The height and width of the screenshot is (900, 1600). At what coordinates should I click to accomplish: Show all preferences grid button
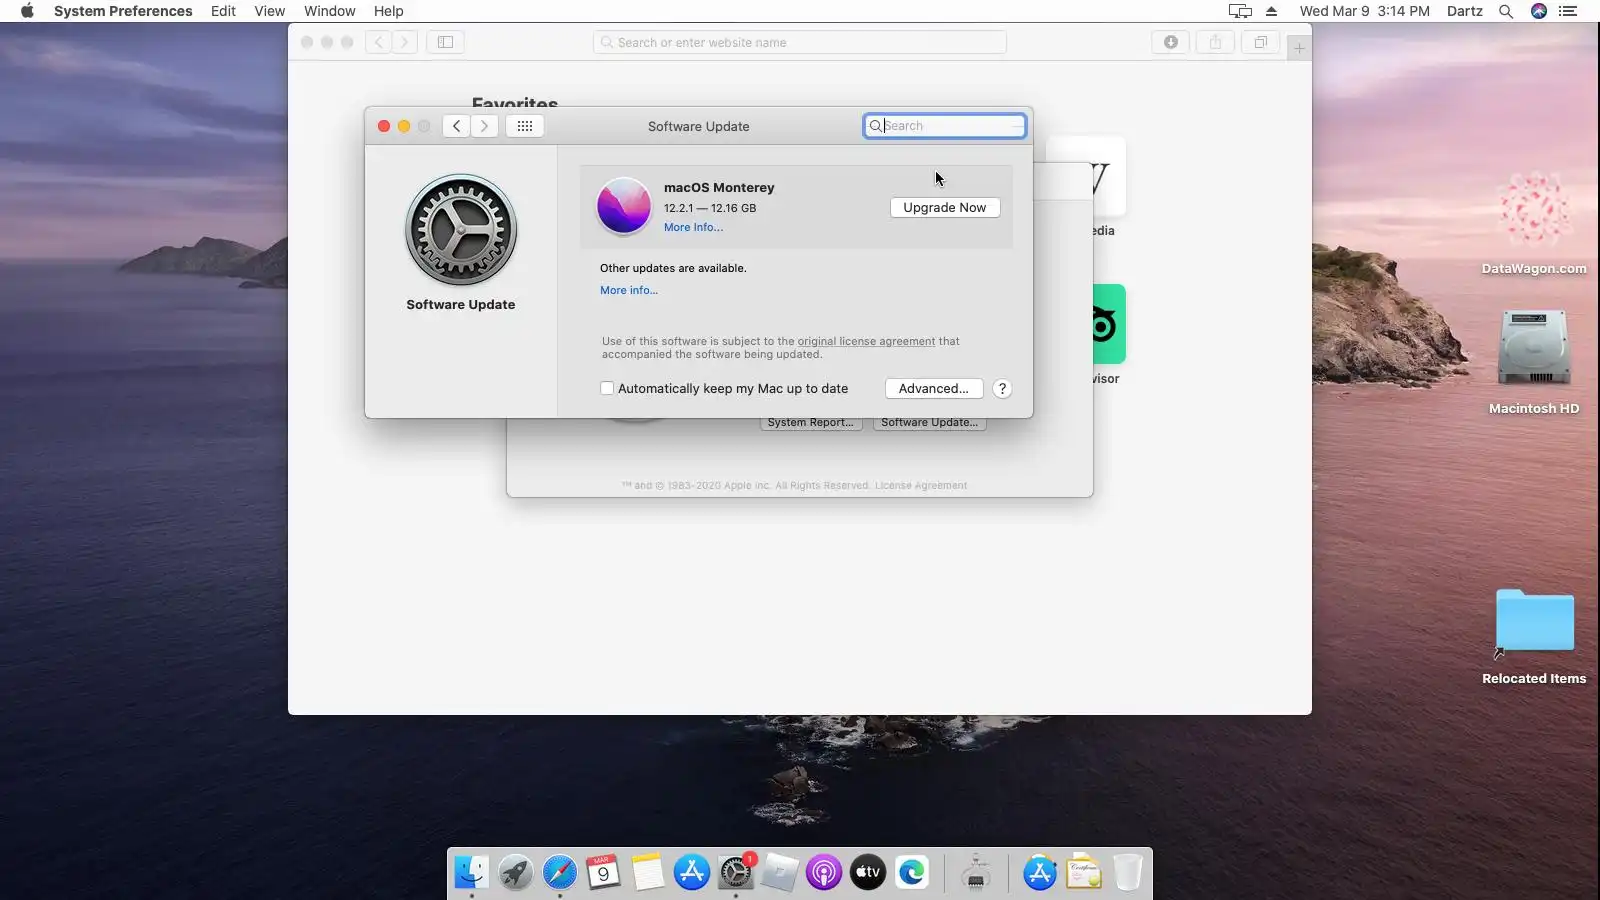[525, 126]
